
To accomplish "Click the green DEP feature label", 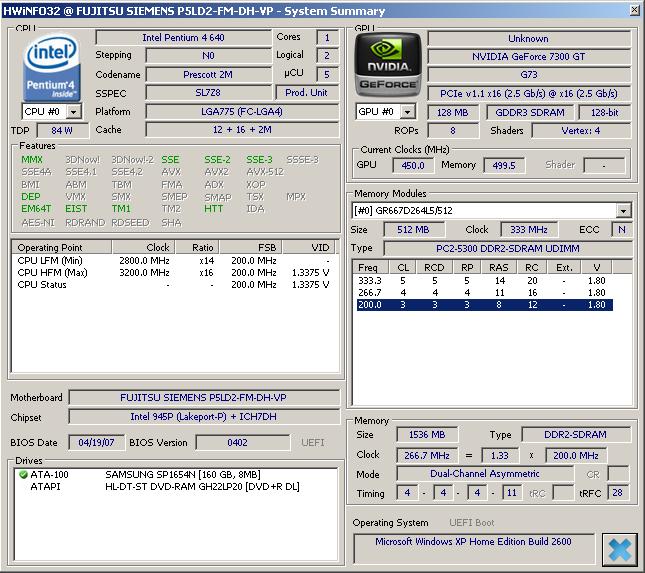I will pyautogui.click(x=31, y=197).
